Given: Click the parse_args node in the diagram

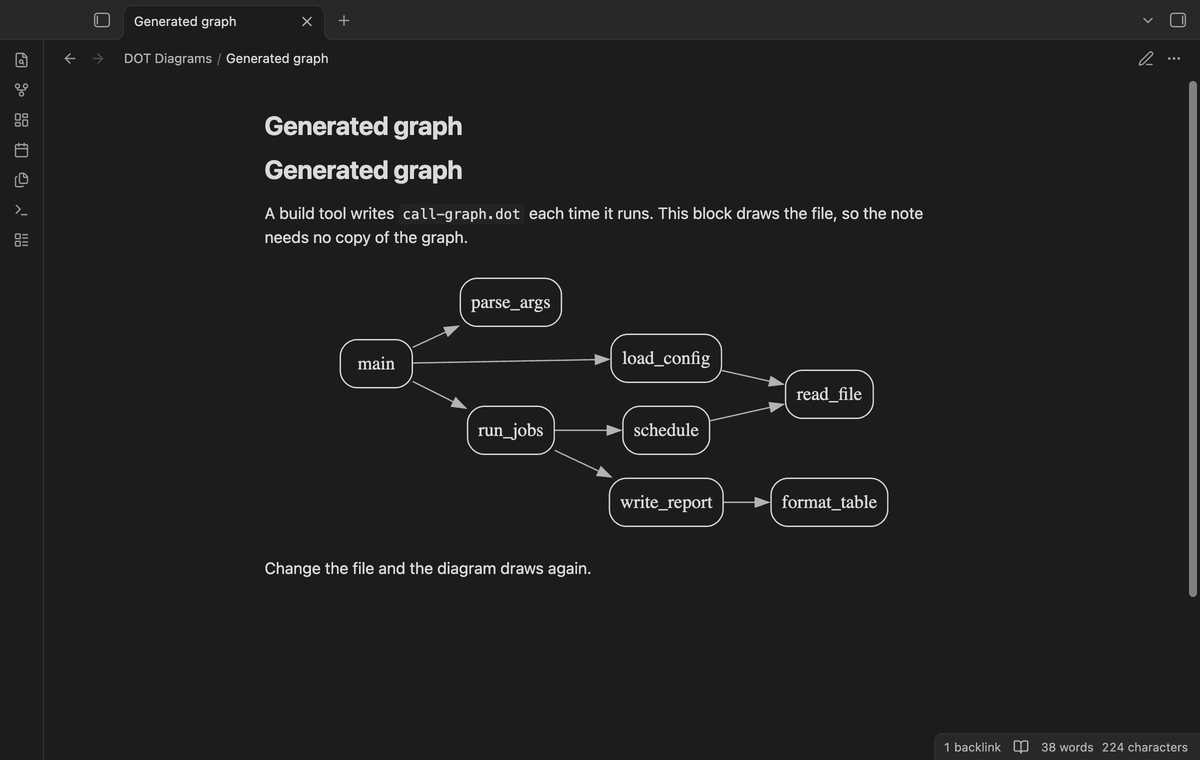Looking at the screenshot, I should (511, 302).
